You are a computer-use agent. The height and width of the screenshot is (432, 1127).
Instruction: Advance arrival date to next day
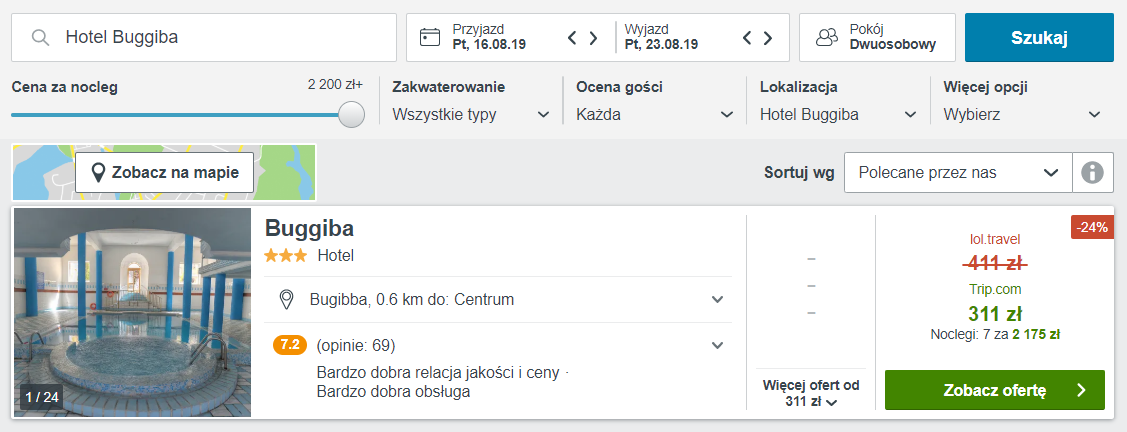click(x=594, y=37)
